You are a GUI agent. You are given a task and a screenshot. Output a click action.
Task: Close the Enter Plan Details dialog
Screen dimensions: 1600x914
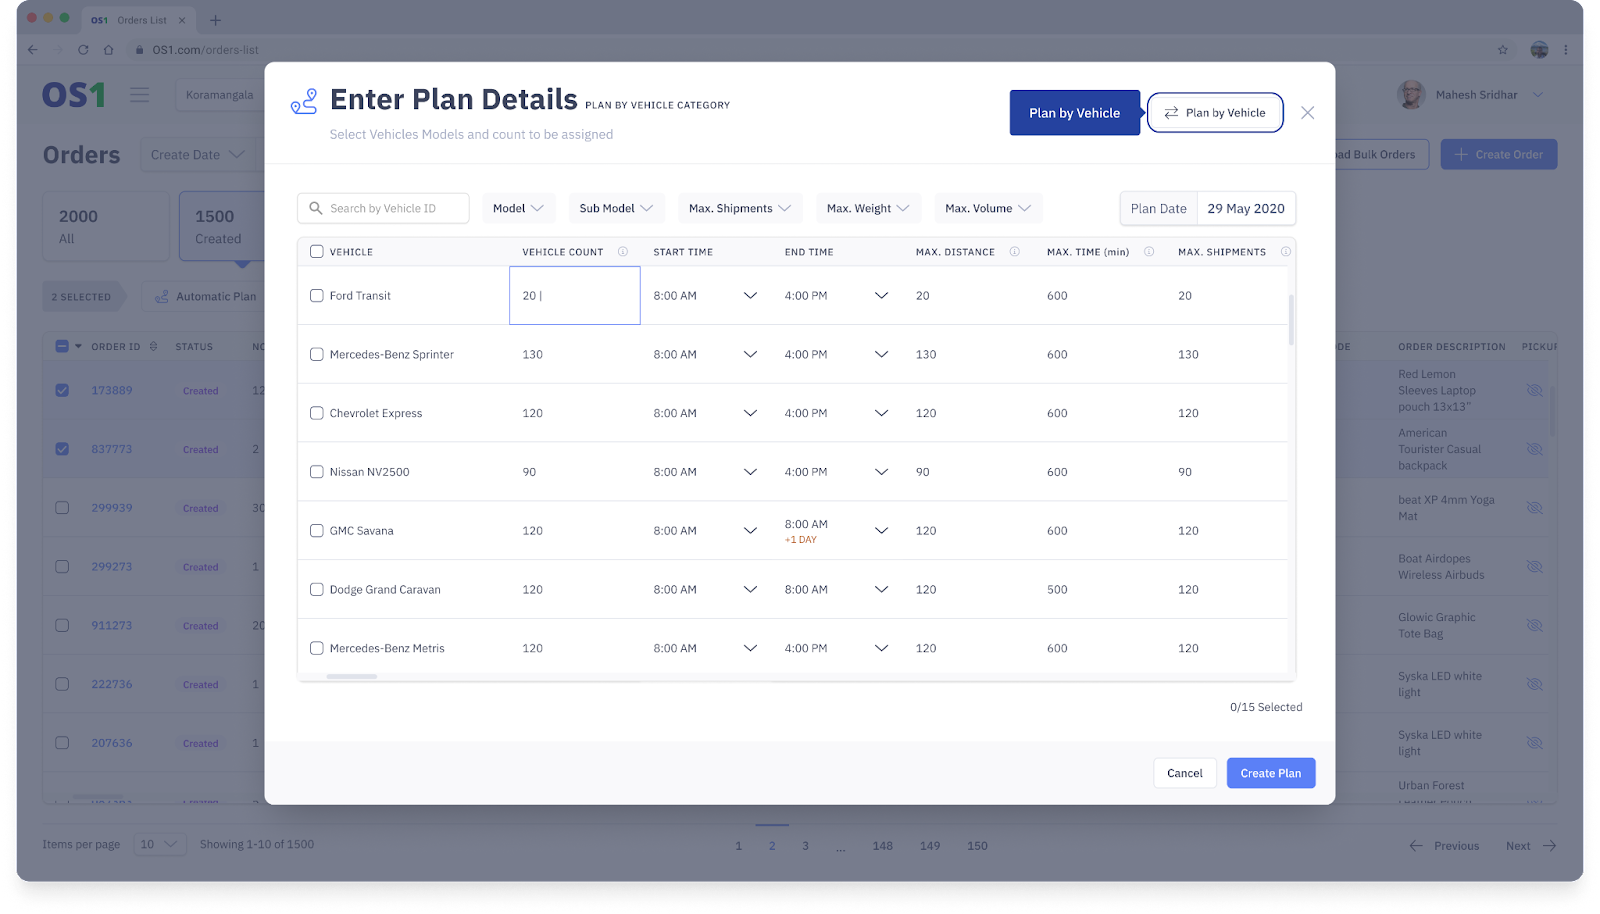point(1307,113)
